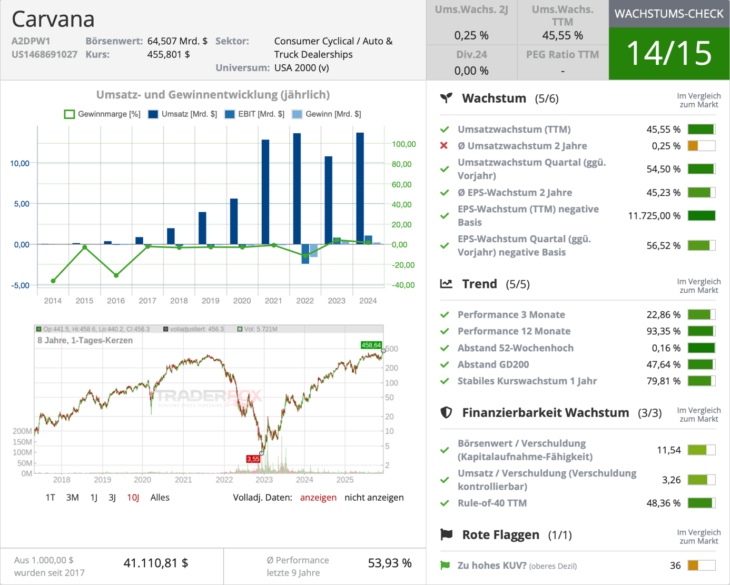Click the green flag beside Zu hohes KUV
The width and height of the screenshot is (730, 585).
pyautogui.click(x=444, y=565)
